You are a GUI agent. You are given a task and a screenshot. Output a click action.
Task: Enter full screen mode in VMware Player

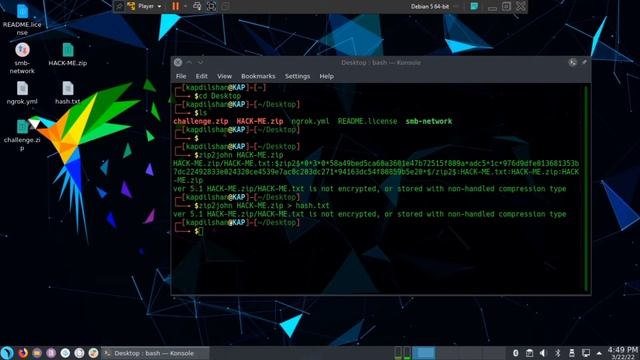[x=211, y=6]
